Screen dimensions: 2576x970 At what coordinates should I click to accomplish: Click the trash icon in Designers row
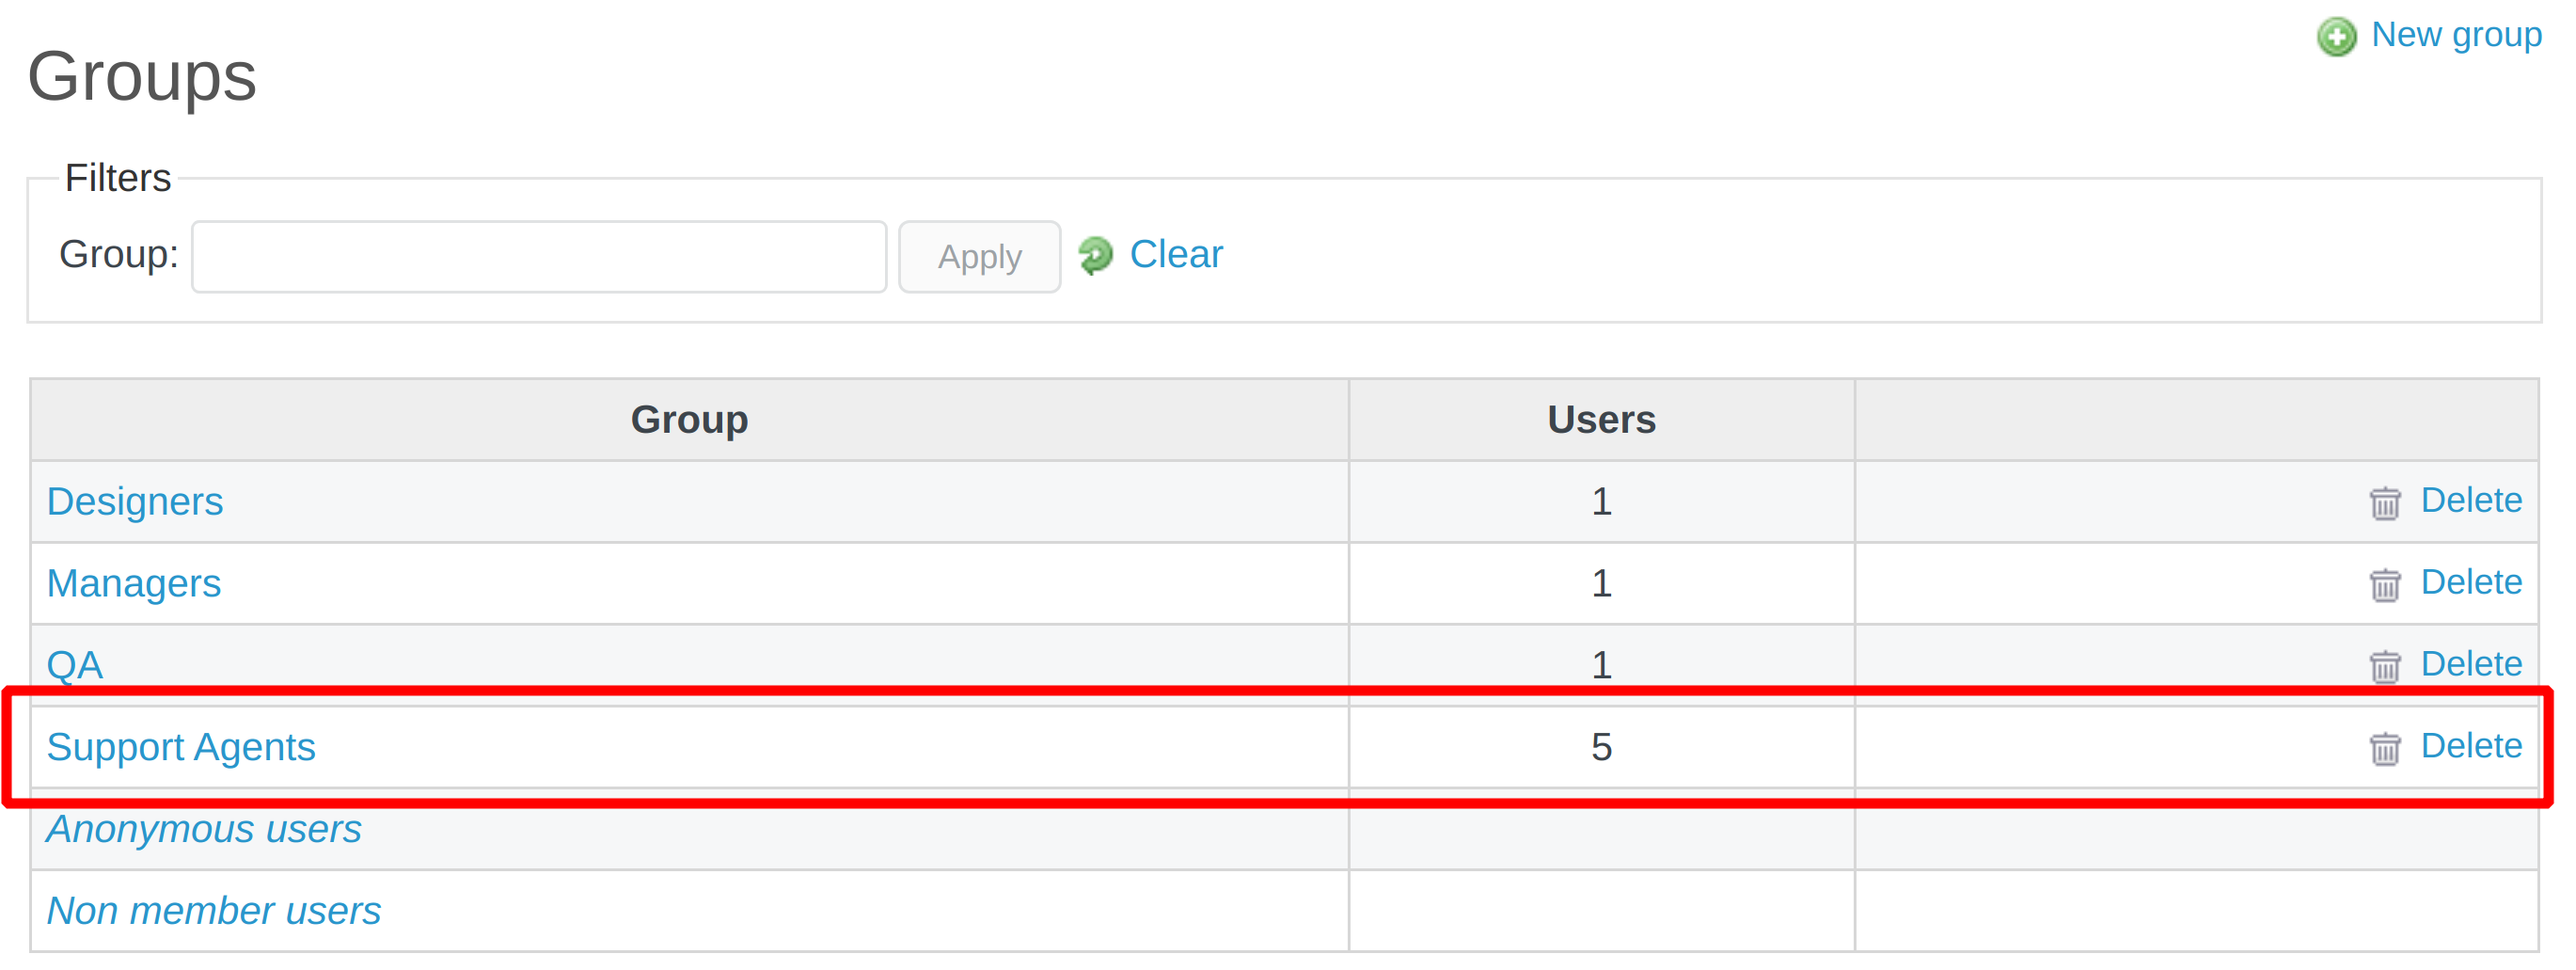click(x=2384, y=503)
